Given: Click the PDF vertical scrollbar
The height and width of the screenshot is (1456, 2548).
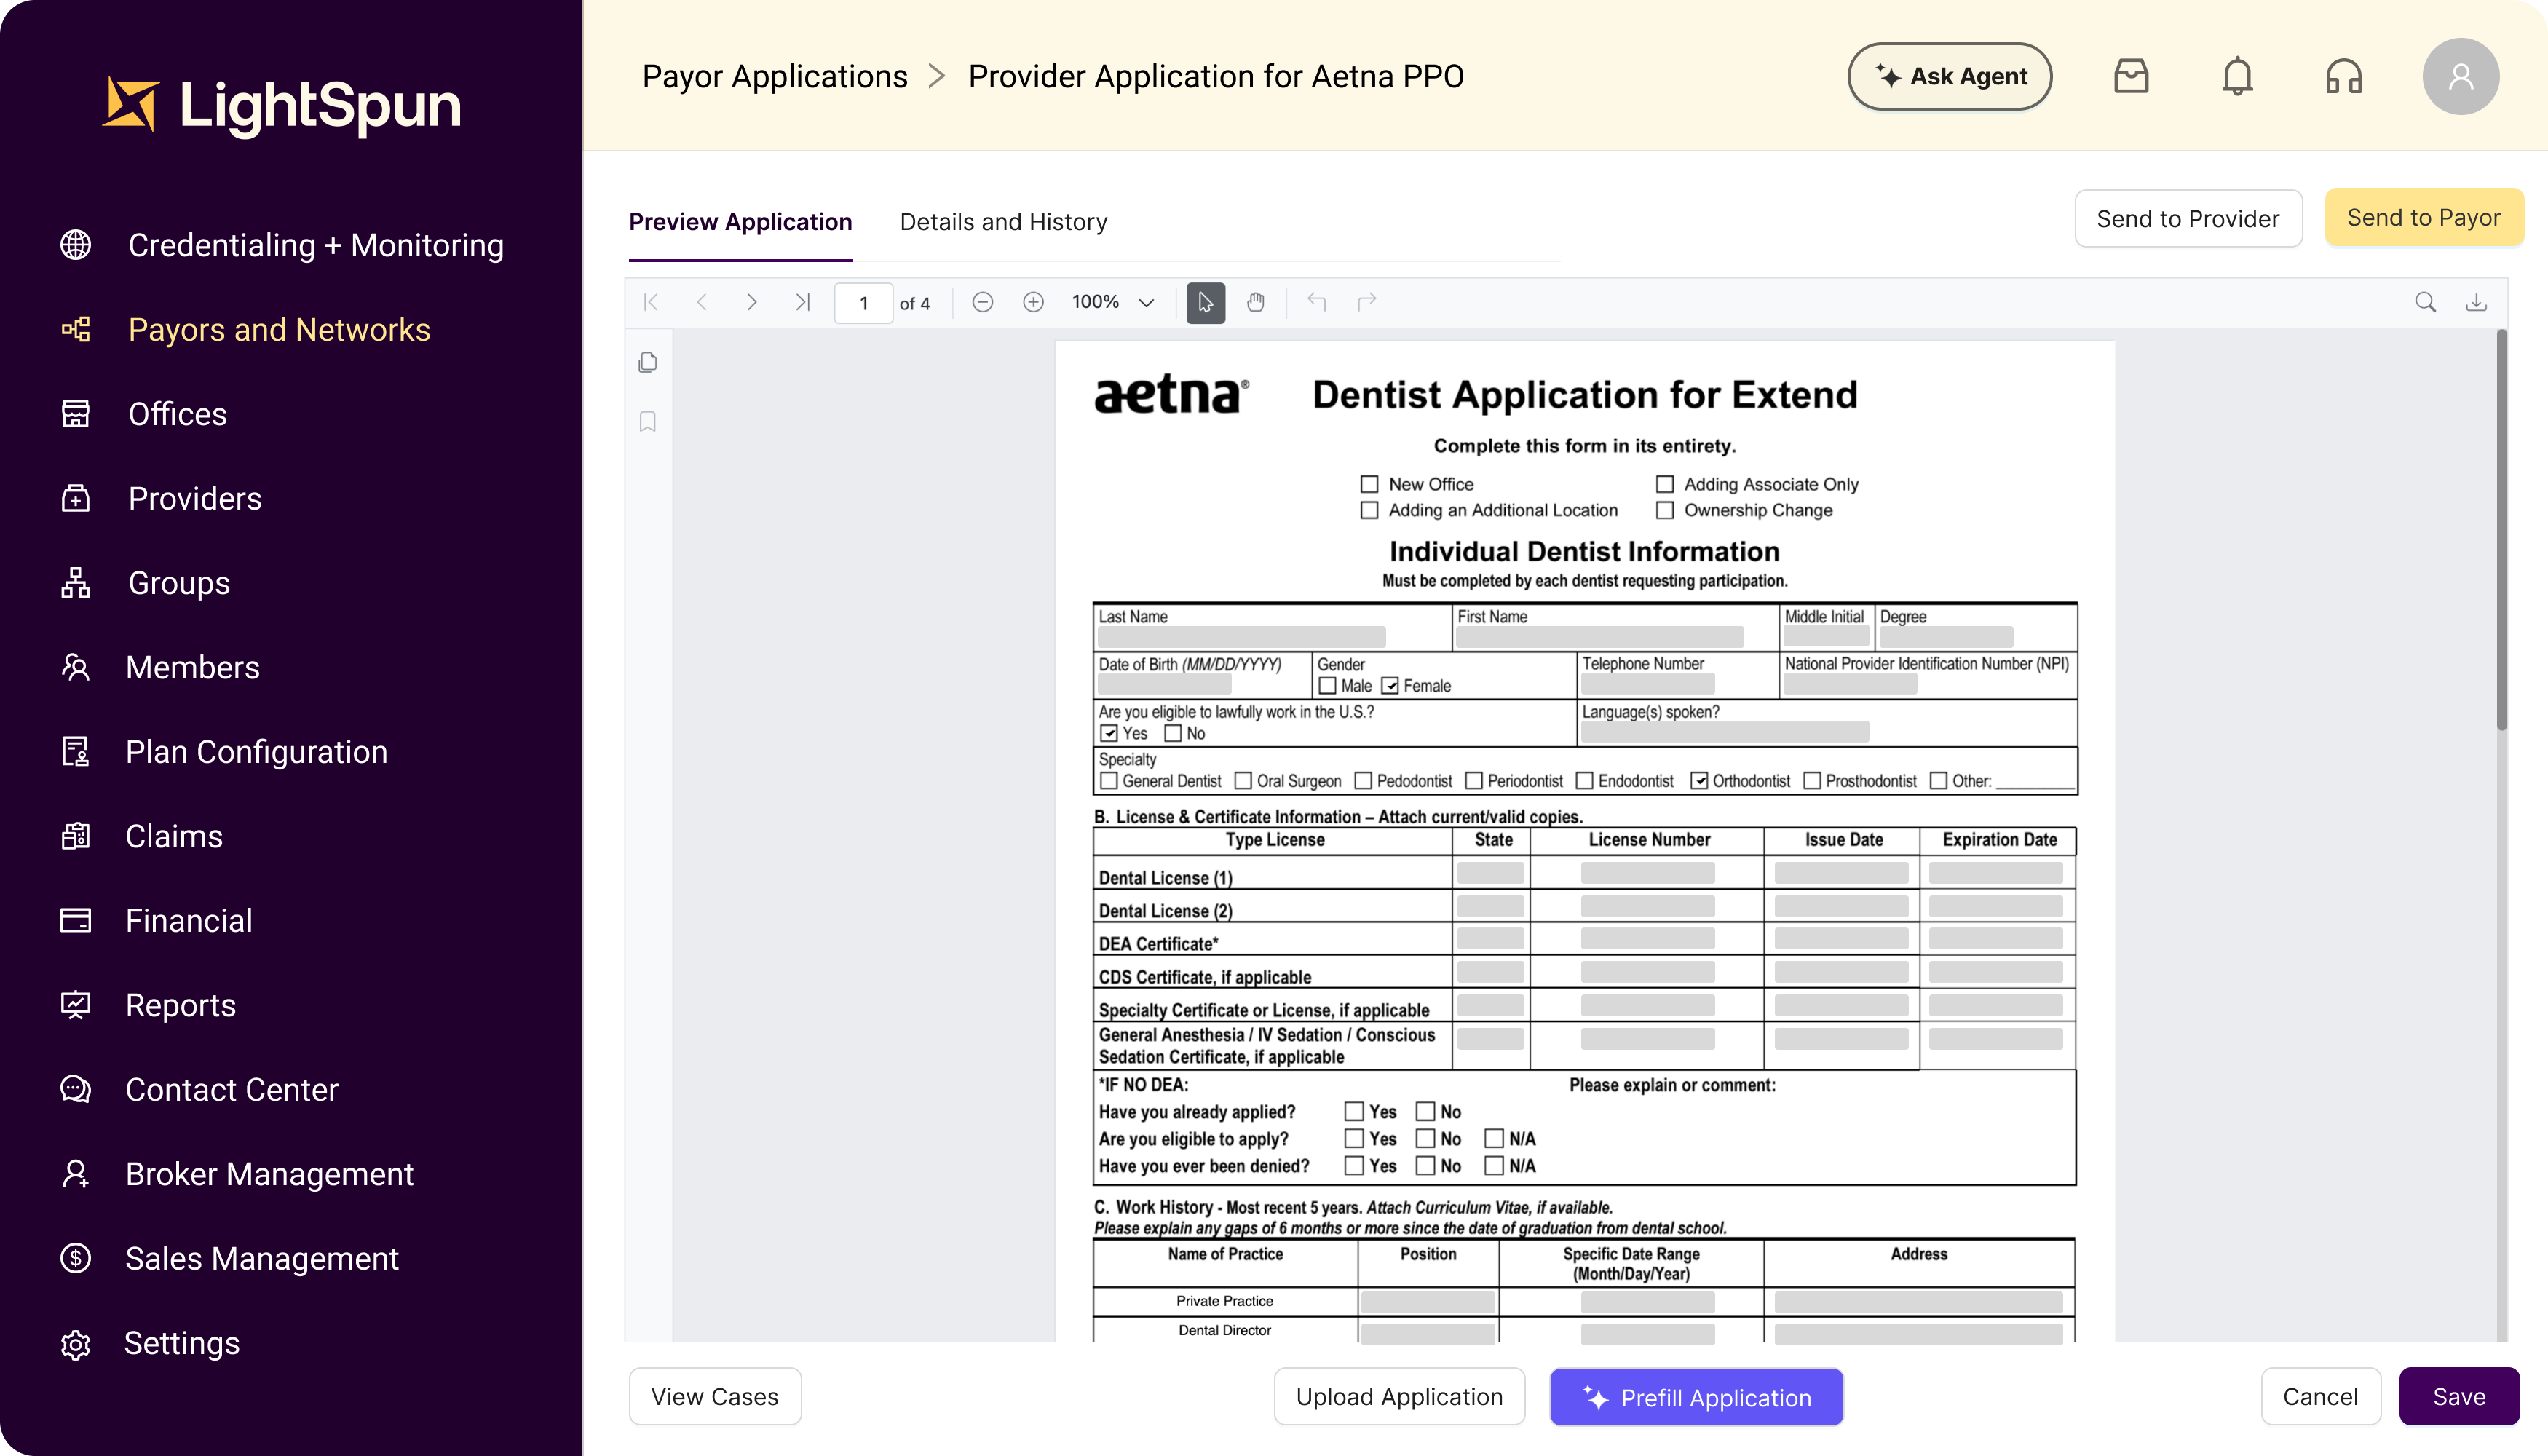Looking at the screenshot, I should coord(2502,530).
